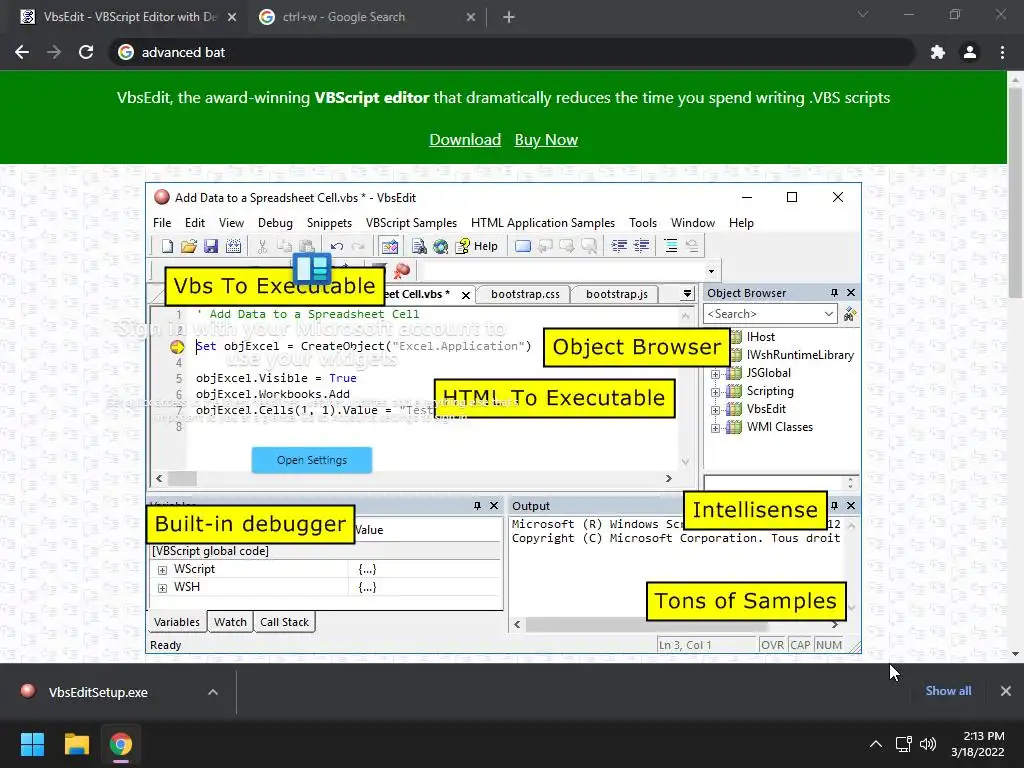1024x768 pixels.
Task: Click the globe icon in VbsEdit toolbar
Action: click(x=441, y=246)
